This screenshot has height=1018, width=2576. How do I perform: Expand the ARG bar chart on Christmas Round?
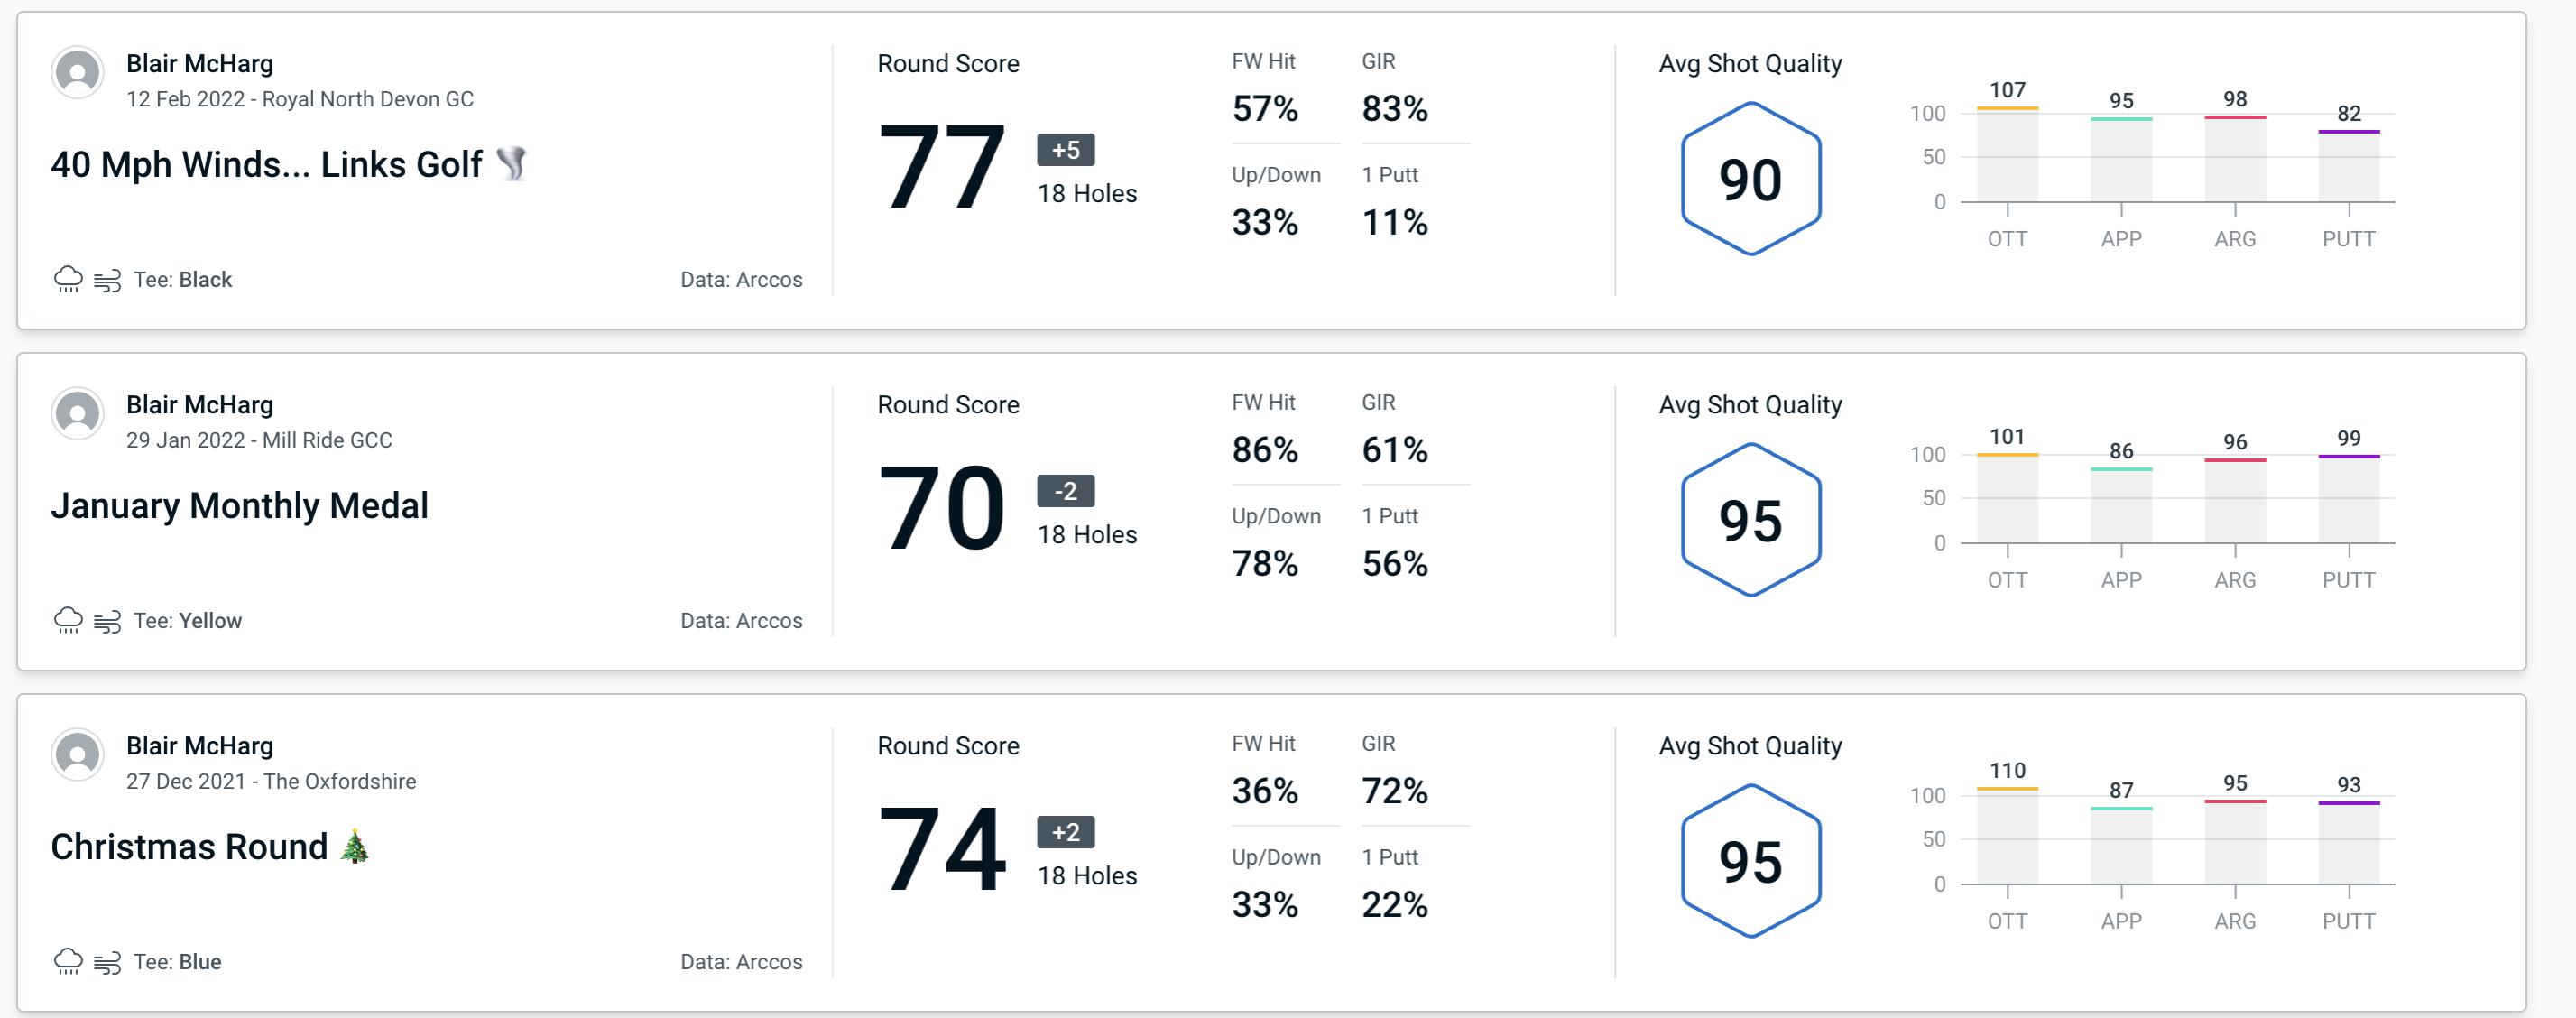coord(2236,839)
